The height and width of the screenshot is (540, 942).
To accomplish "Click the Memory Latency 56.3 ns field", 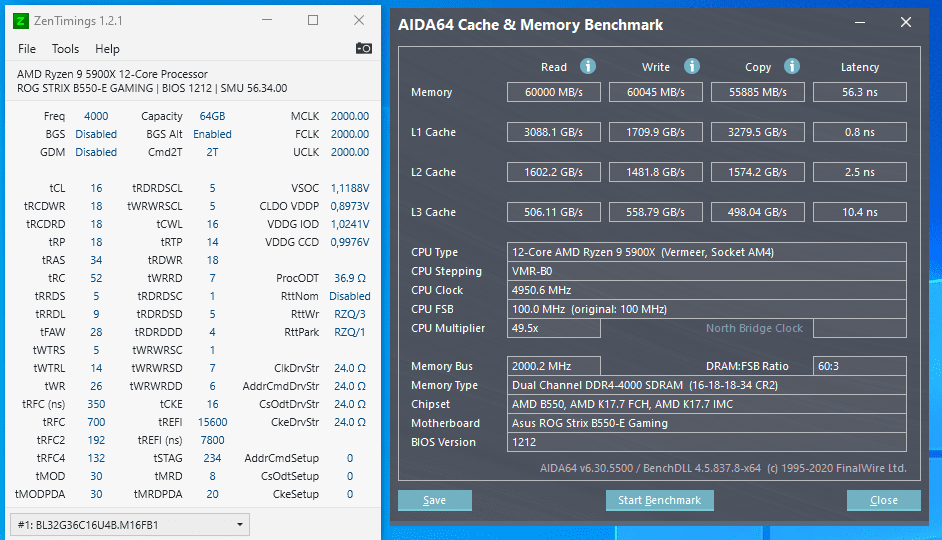I will [860, 92].
